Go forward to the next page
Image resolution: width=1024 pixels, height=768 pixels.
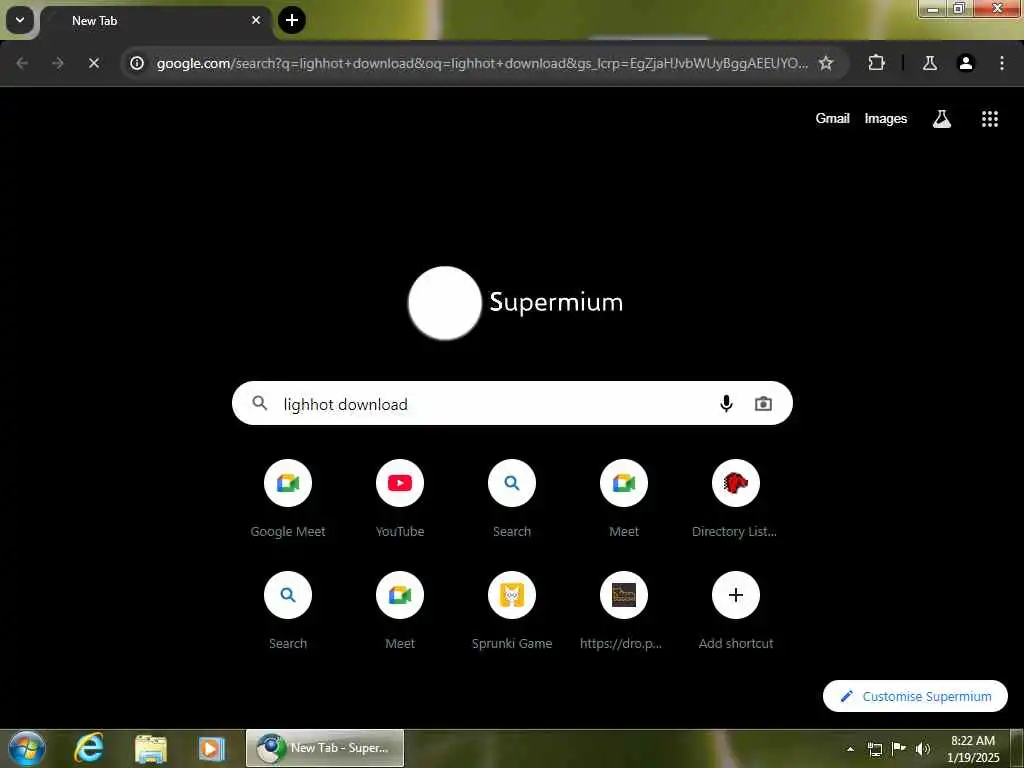pyautogui.click(x=58, y=63)
